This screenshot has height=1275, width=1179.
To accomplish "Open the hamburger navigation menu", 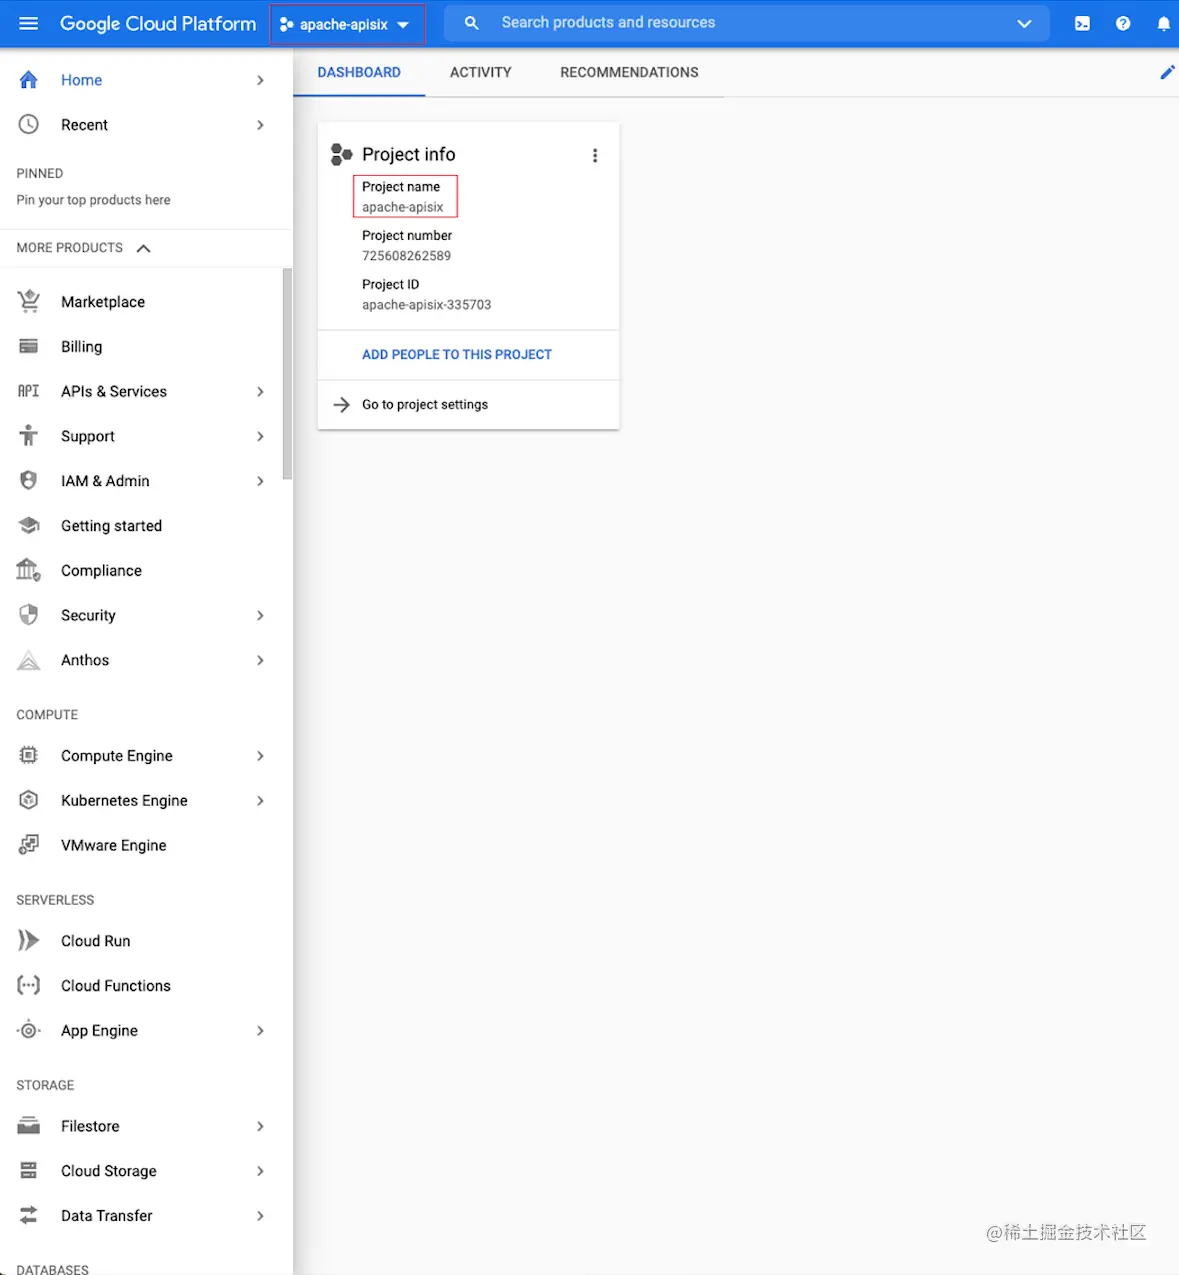I will (28, 23).
